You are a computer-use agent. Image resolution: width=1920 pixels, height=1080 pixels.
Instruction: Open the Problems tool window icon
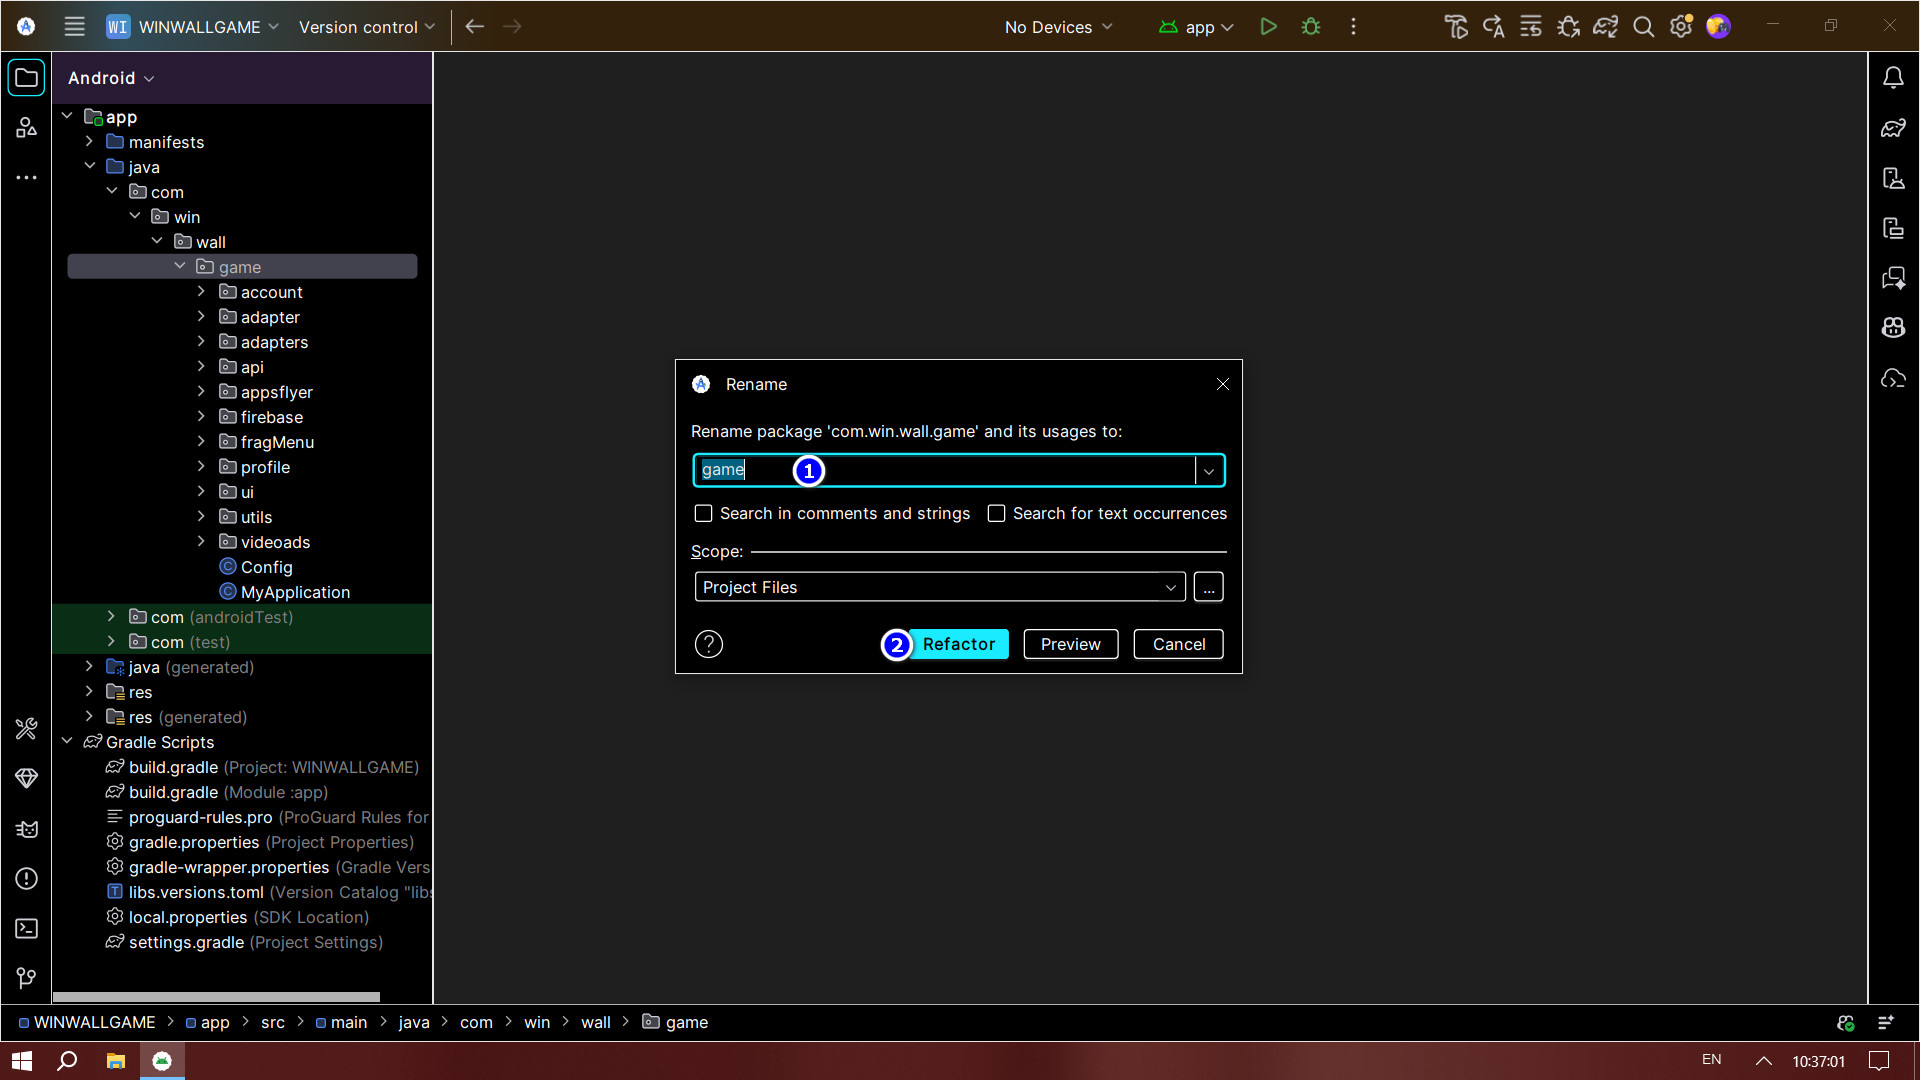(27, 879)
